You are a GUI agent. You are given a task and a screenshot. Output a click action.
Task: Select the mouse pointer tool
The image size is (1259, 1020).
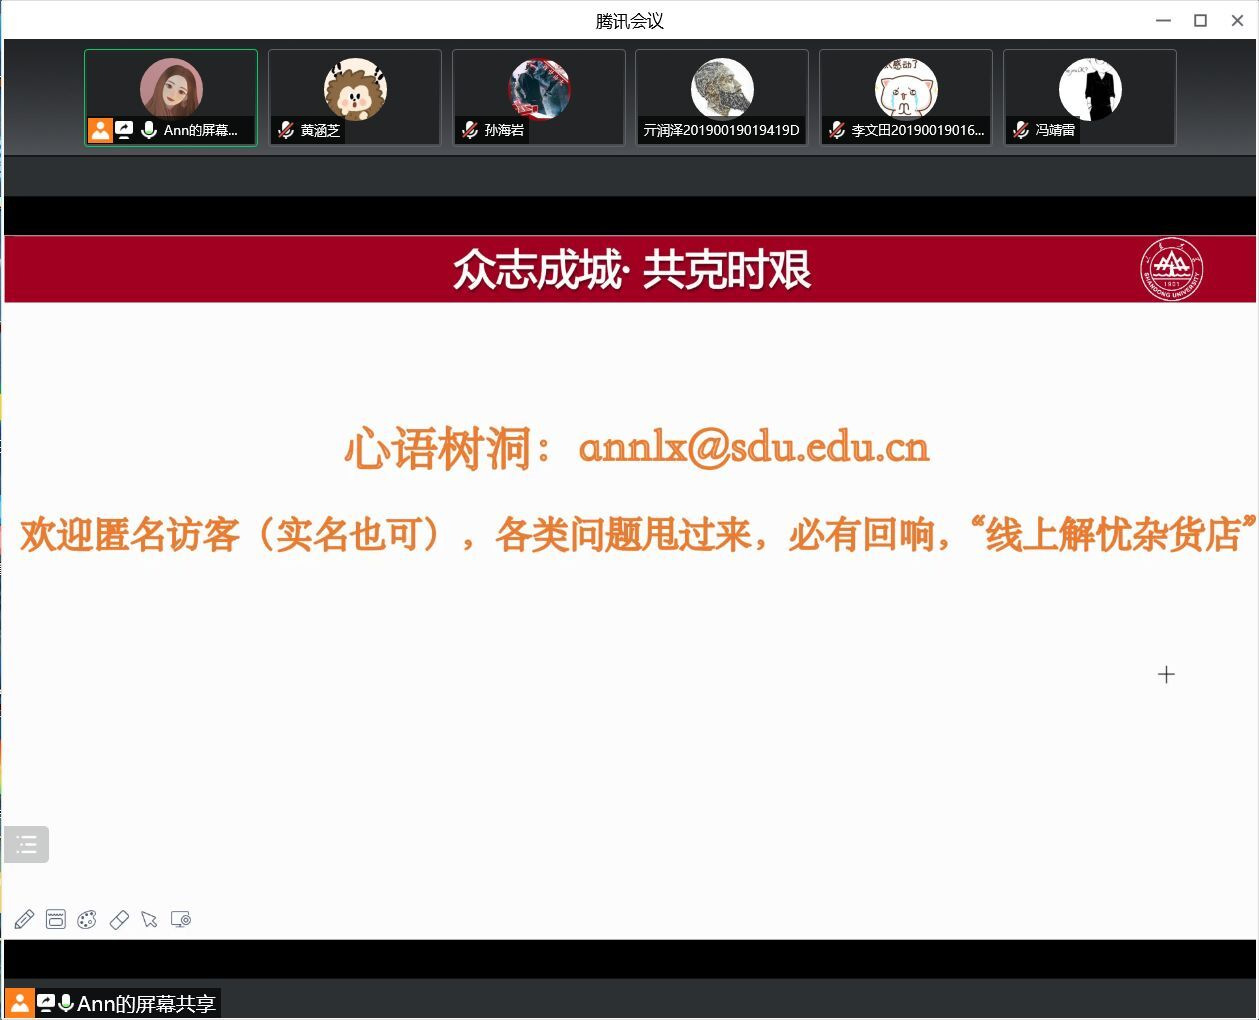click(150, 919)
